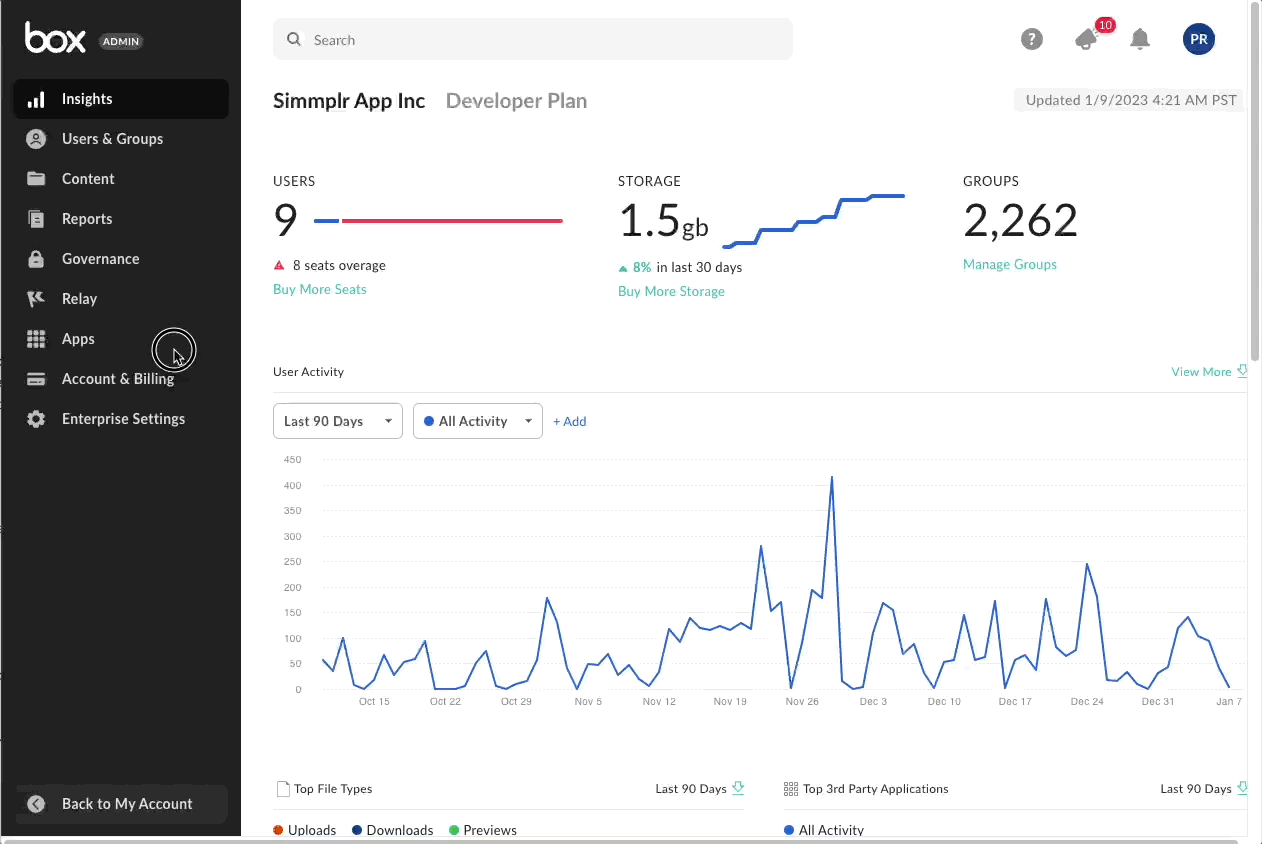The height and width of the screenshot is (844, 1262).
Task: Open Top File Types date range selector
Action: click(699, 789)
